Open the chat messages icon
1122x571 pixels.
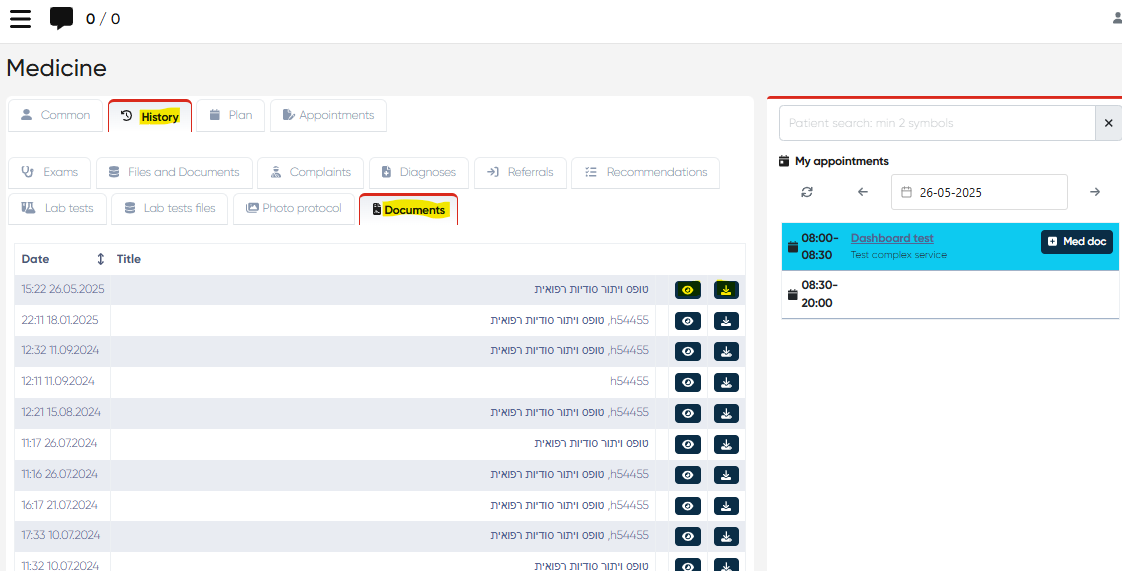pyautogui.click(x=61, y=19)
